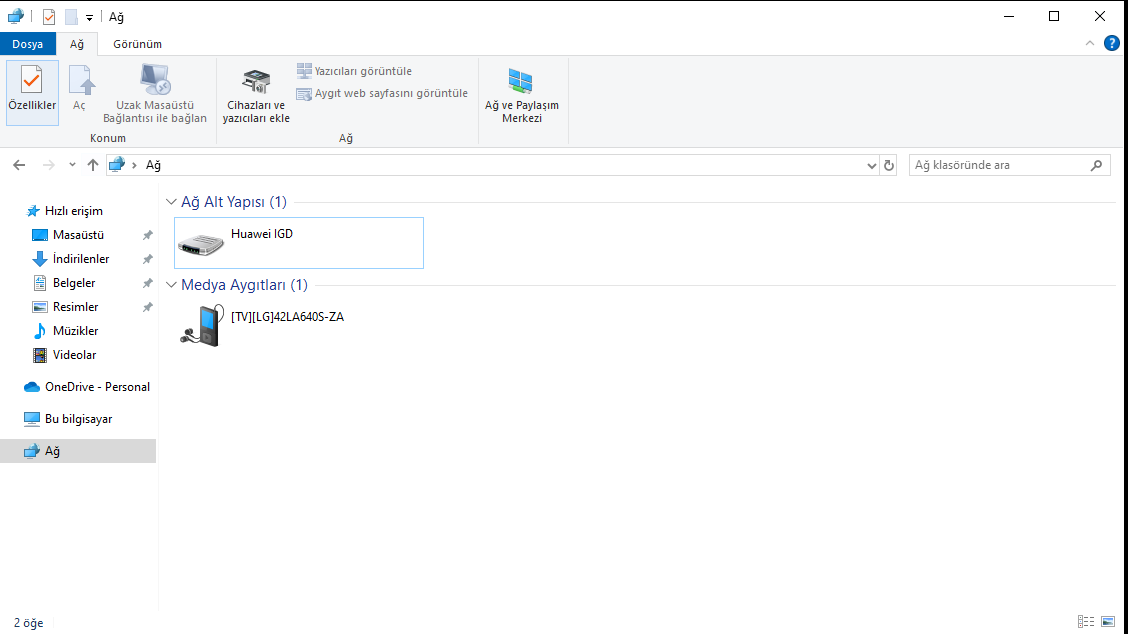Select the LG TV media device icon
1128x634 pixels.
point(199,325)
